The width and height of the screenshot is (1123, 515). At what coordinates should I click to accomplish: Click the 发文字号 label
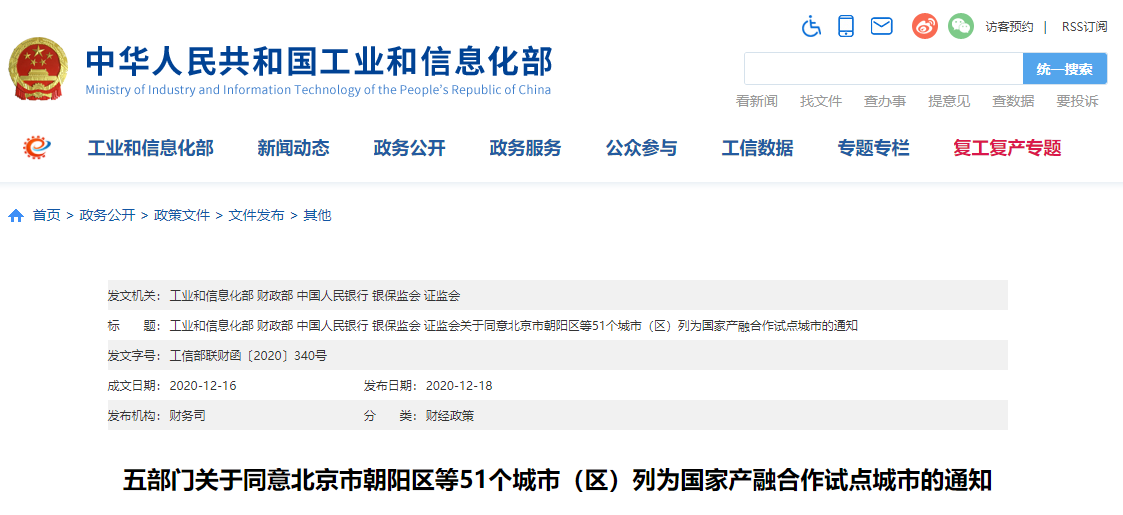pyautogui.click(x=135, y=355)
